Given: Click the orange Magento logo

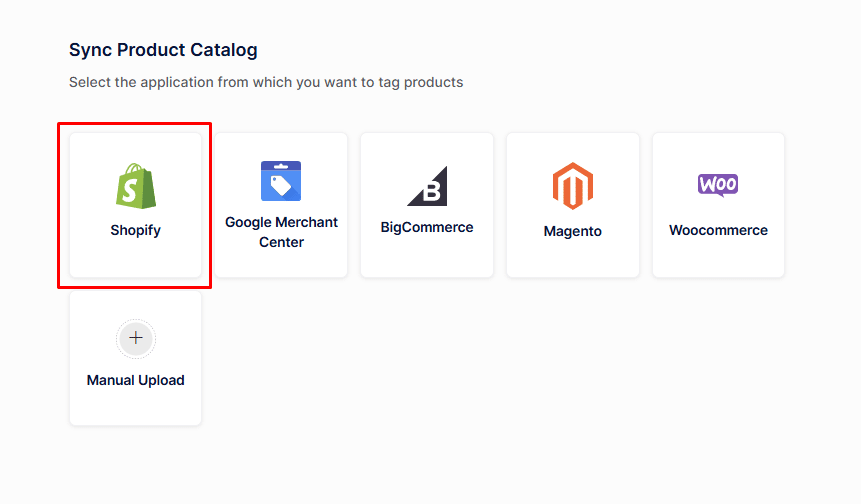Looking at the screenshot, I should pyautogui.click(x=573, y=186).
